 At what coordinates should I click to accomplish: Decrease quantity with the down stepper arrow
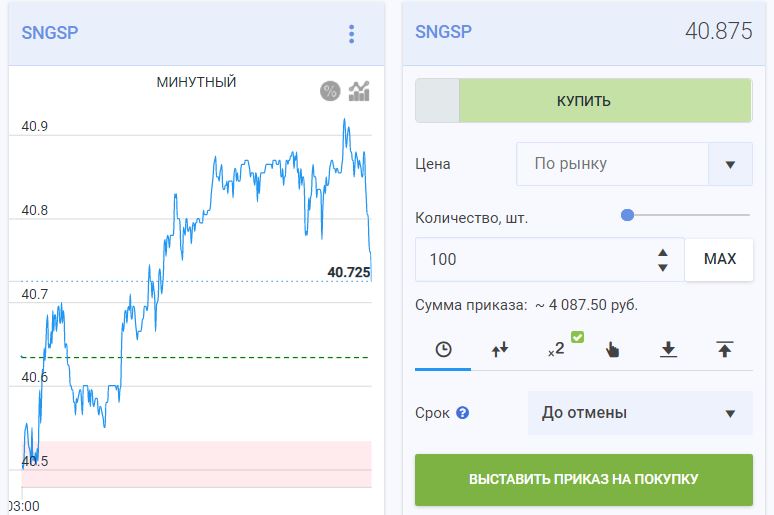[663, 268]
